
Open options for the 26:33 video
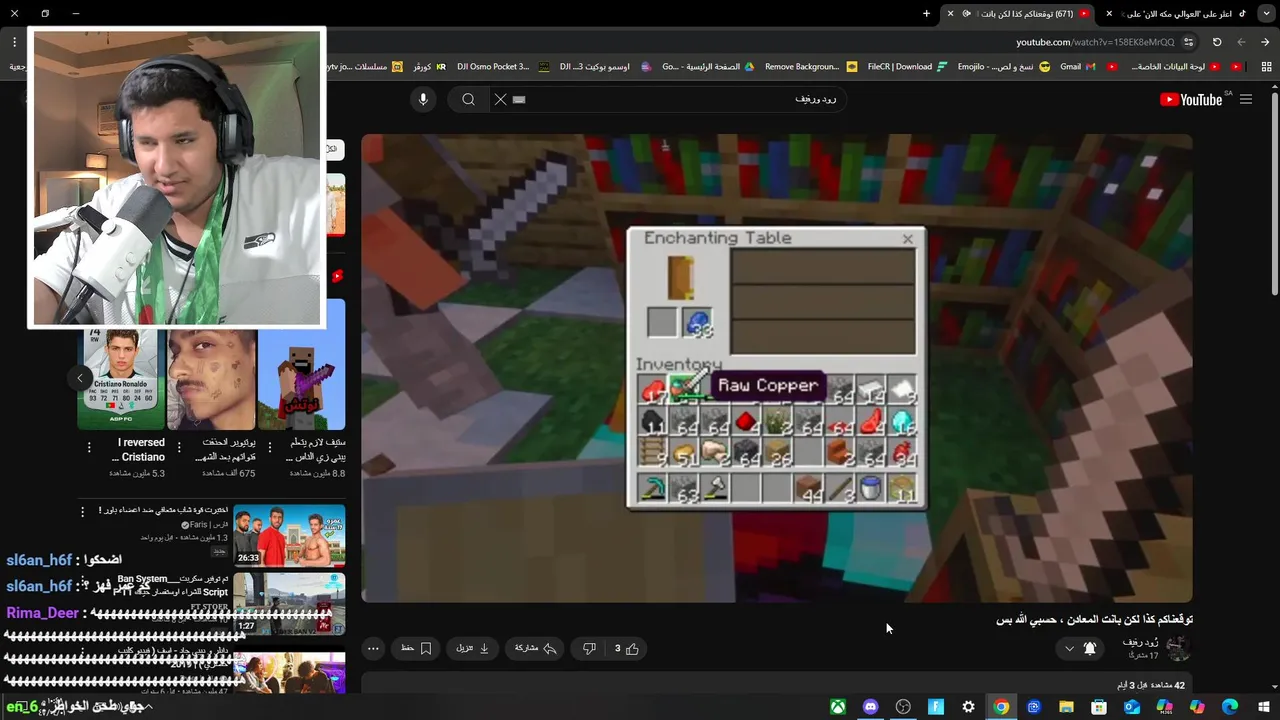[x=83, y=511]
